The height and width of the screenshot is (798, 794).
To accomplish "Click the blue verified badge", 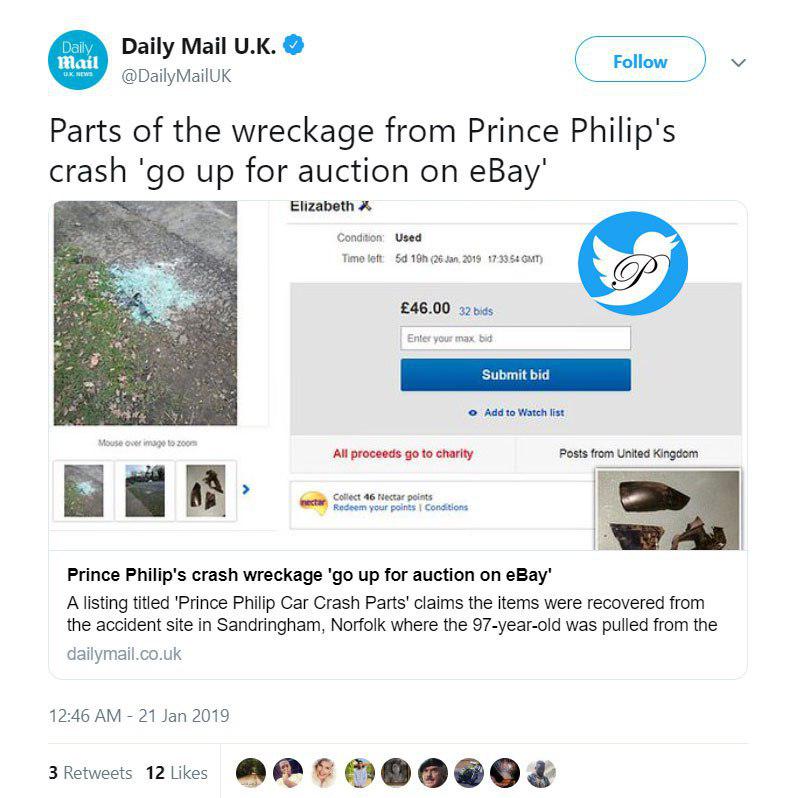I will (x=293, y=47).
